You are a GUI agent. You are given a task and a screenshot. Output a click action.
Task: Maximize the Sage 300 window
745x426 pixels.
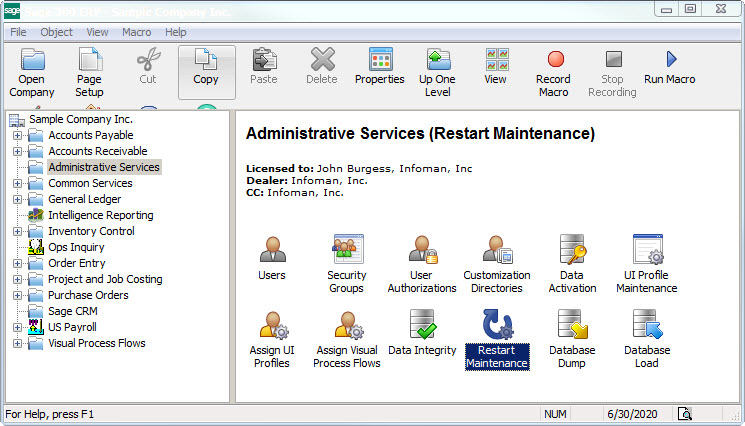point(691,9)
